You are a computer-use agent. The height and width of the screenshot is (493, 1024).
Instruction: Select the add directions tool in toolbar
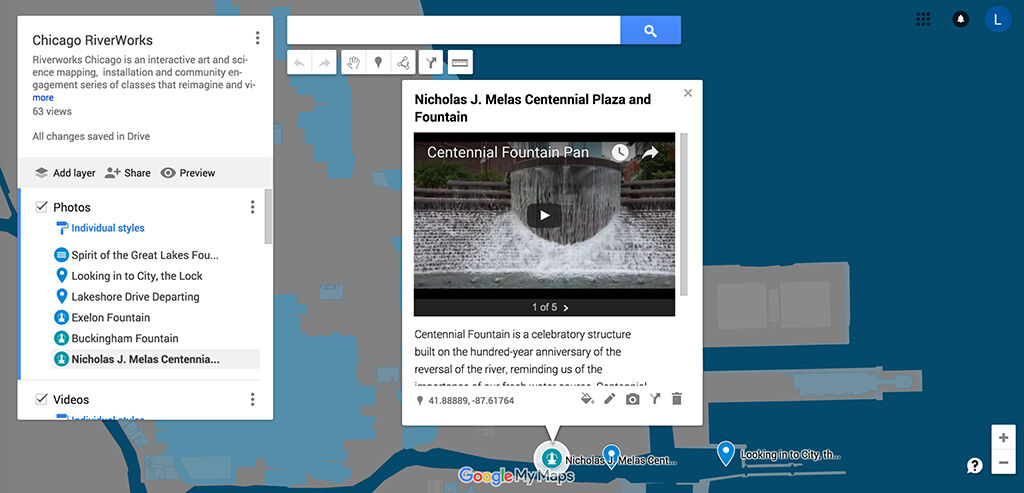pyautogui.click(x=431, y=63)
